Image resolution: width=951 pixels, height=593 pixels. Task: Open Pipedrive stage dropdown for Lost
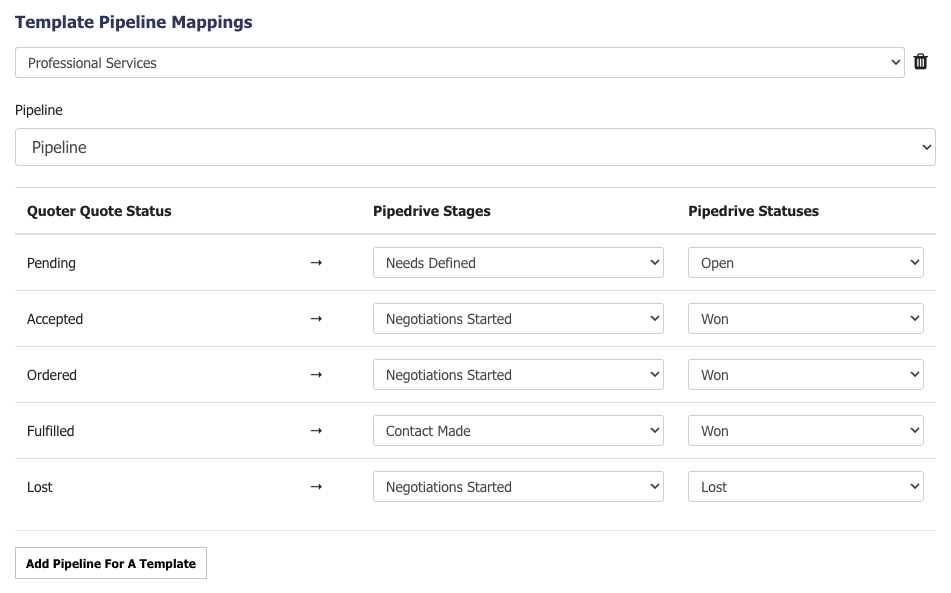coord(518,486)
